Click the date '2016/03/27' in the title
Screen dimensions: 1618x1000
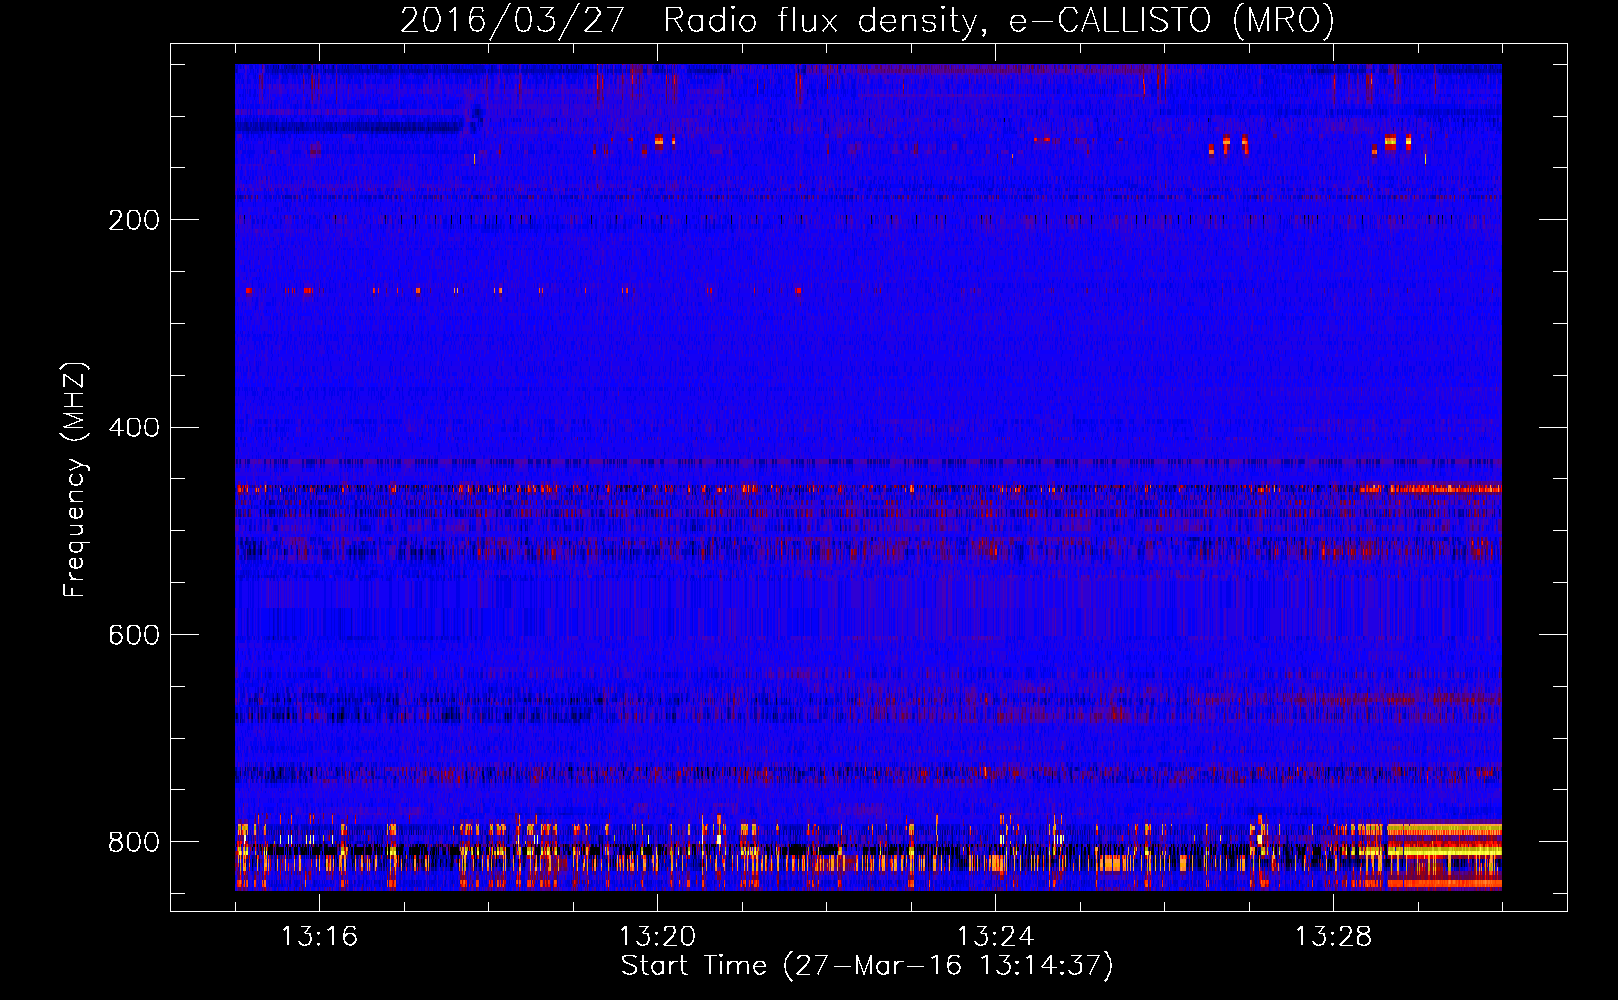pos(513,21)
